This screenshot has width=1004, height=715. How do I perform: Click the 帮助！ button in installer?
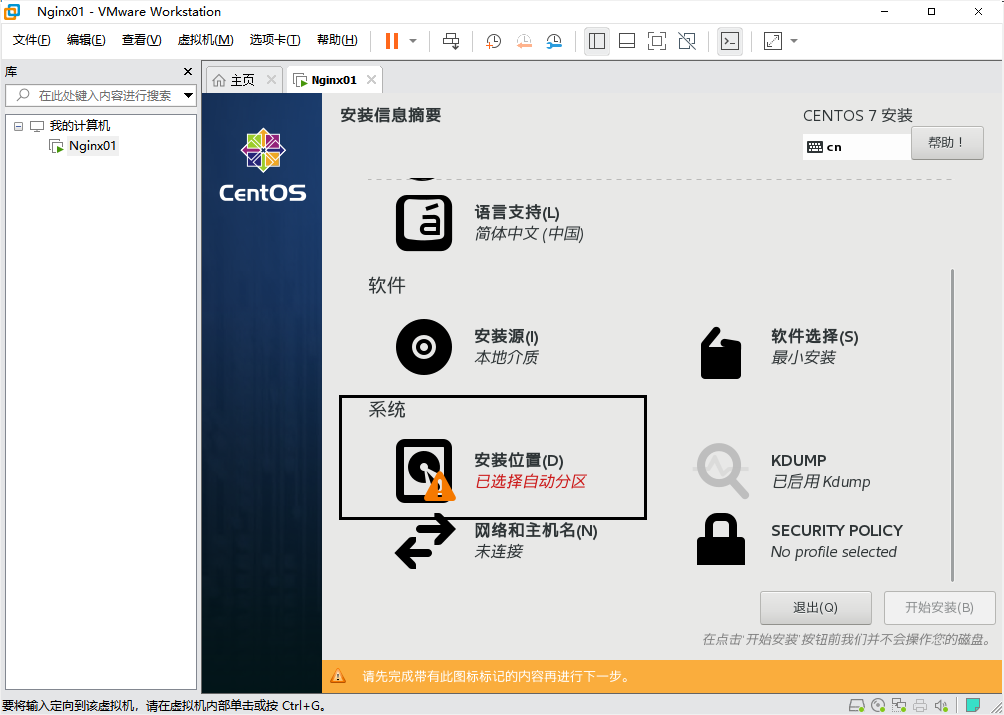click(947, 143)
